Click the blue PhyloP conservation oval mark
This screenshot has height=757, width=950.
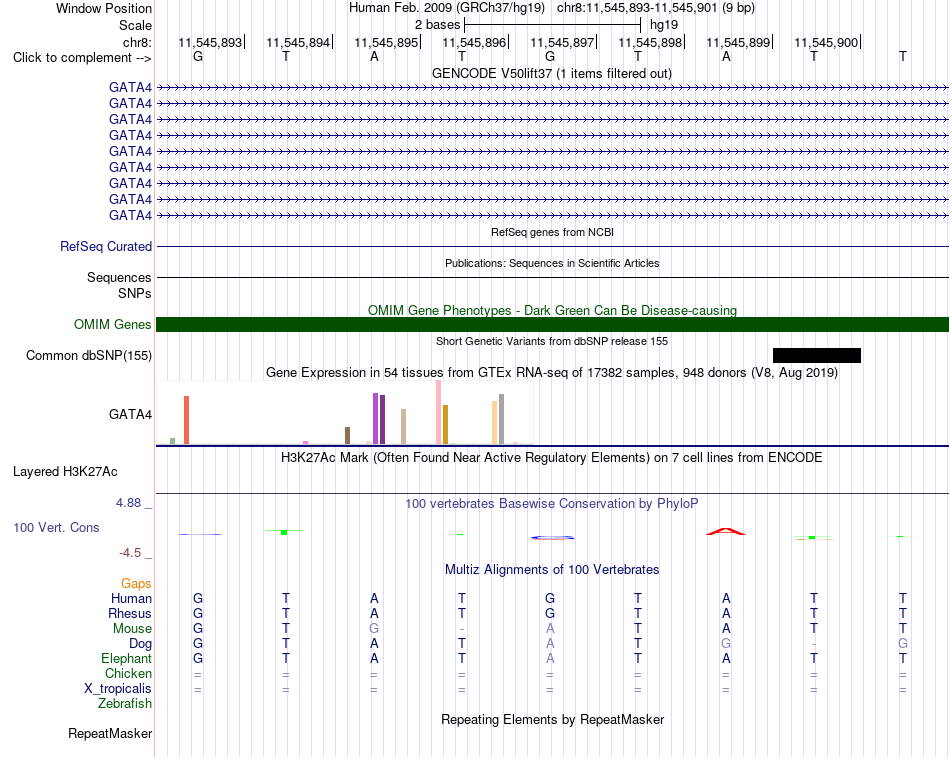(552, 537)
